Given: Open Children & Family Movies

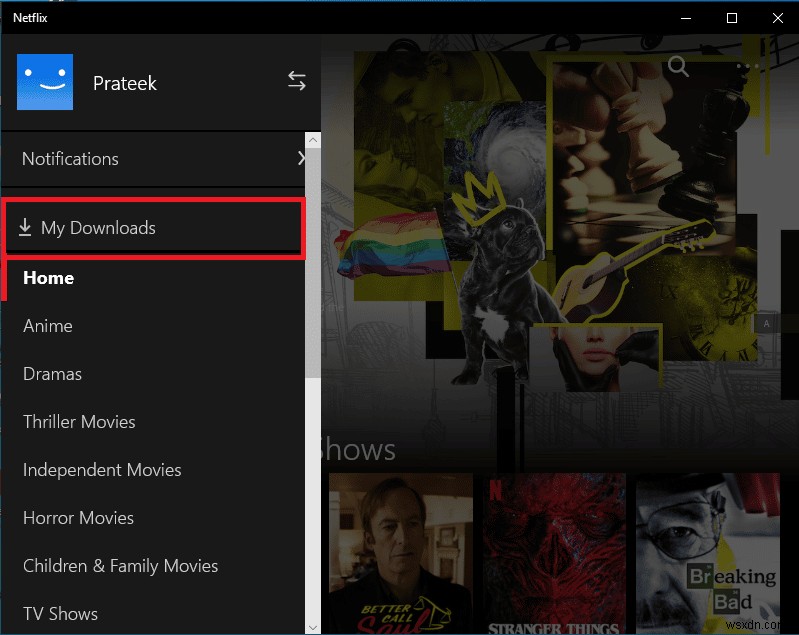Looking at the screenshot, I should [120, 566].
